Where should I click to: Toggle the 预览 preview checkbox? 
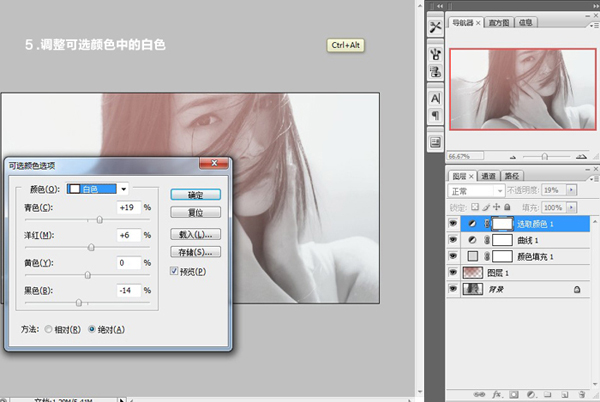tap(174, 271)
